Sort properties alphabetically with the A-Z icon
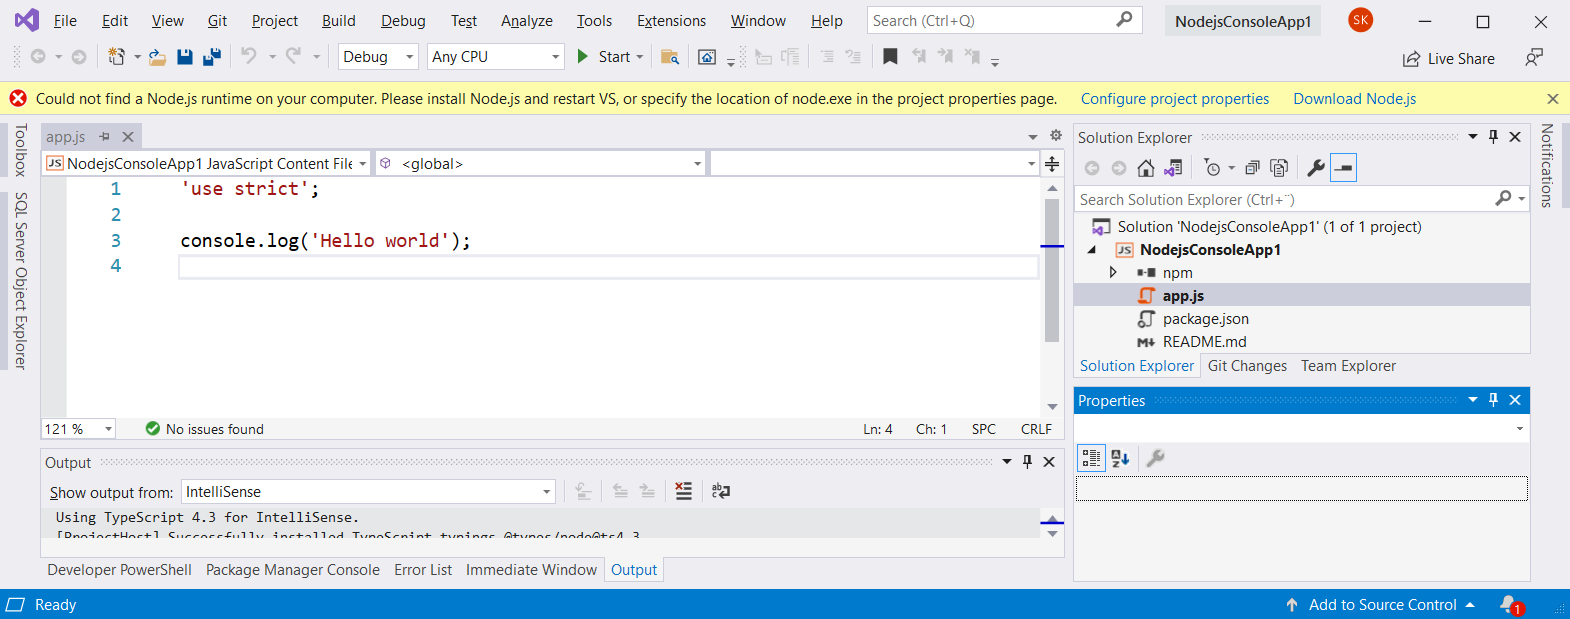The height and width of the screenshot is (619, 1570). tap(1120, 458)
